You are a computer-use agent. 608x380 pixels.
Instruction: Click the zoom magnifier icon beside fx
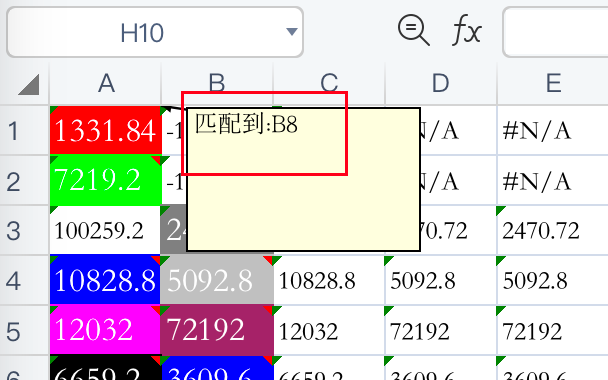tap(413, 30)
